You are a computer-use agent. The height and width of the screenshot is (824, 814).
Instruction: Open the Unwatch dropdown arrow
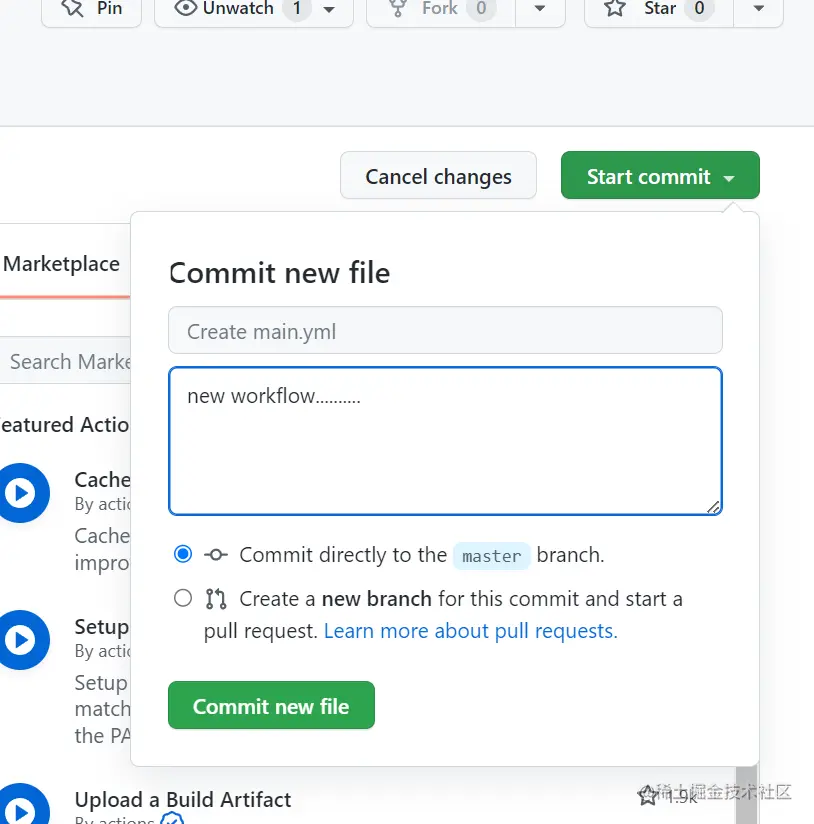click(329, 9)
